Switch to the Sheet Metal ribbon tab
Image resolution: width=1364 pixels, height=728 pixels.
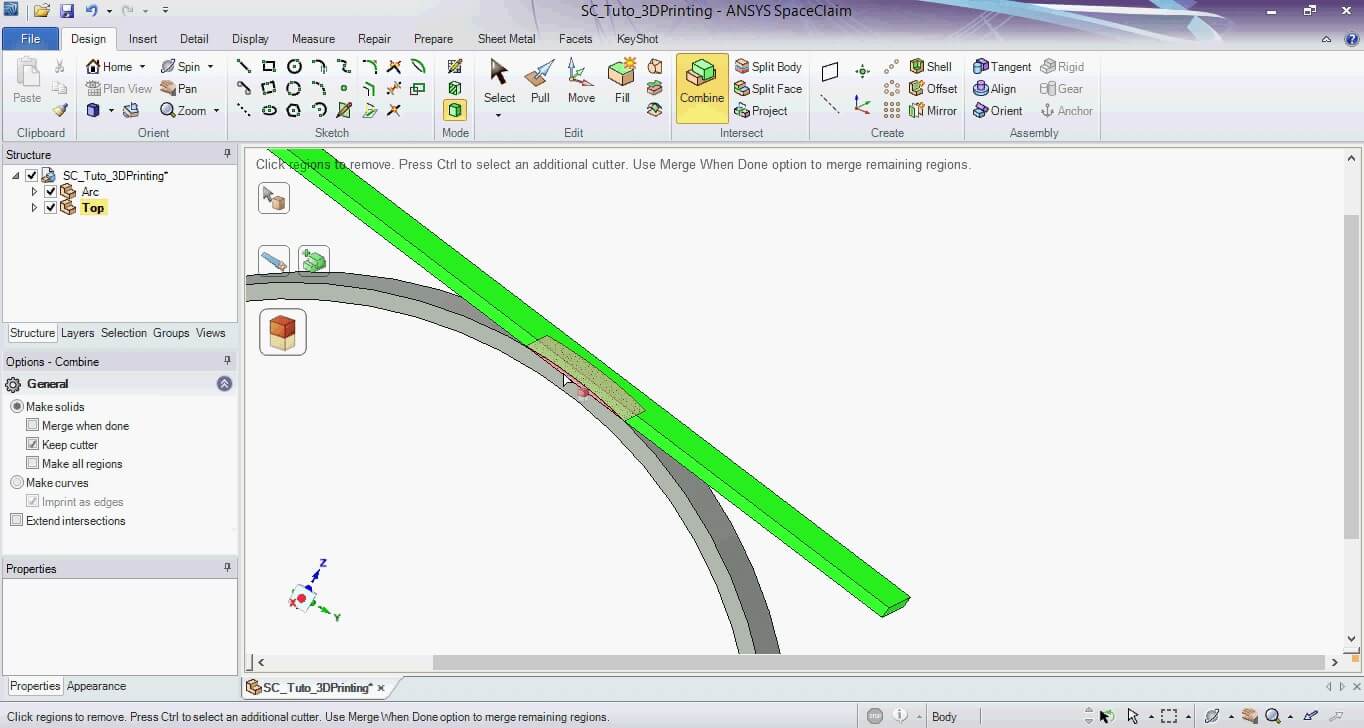click(506, 38)
